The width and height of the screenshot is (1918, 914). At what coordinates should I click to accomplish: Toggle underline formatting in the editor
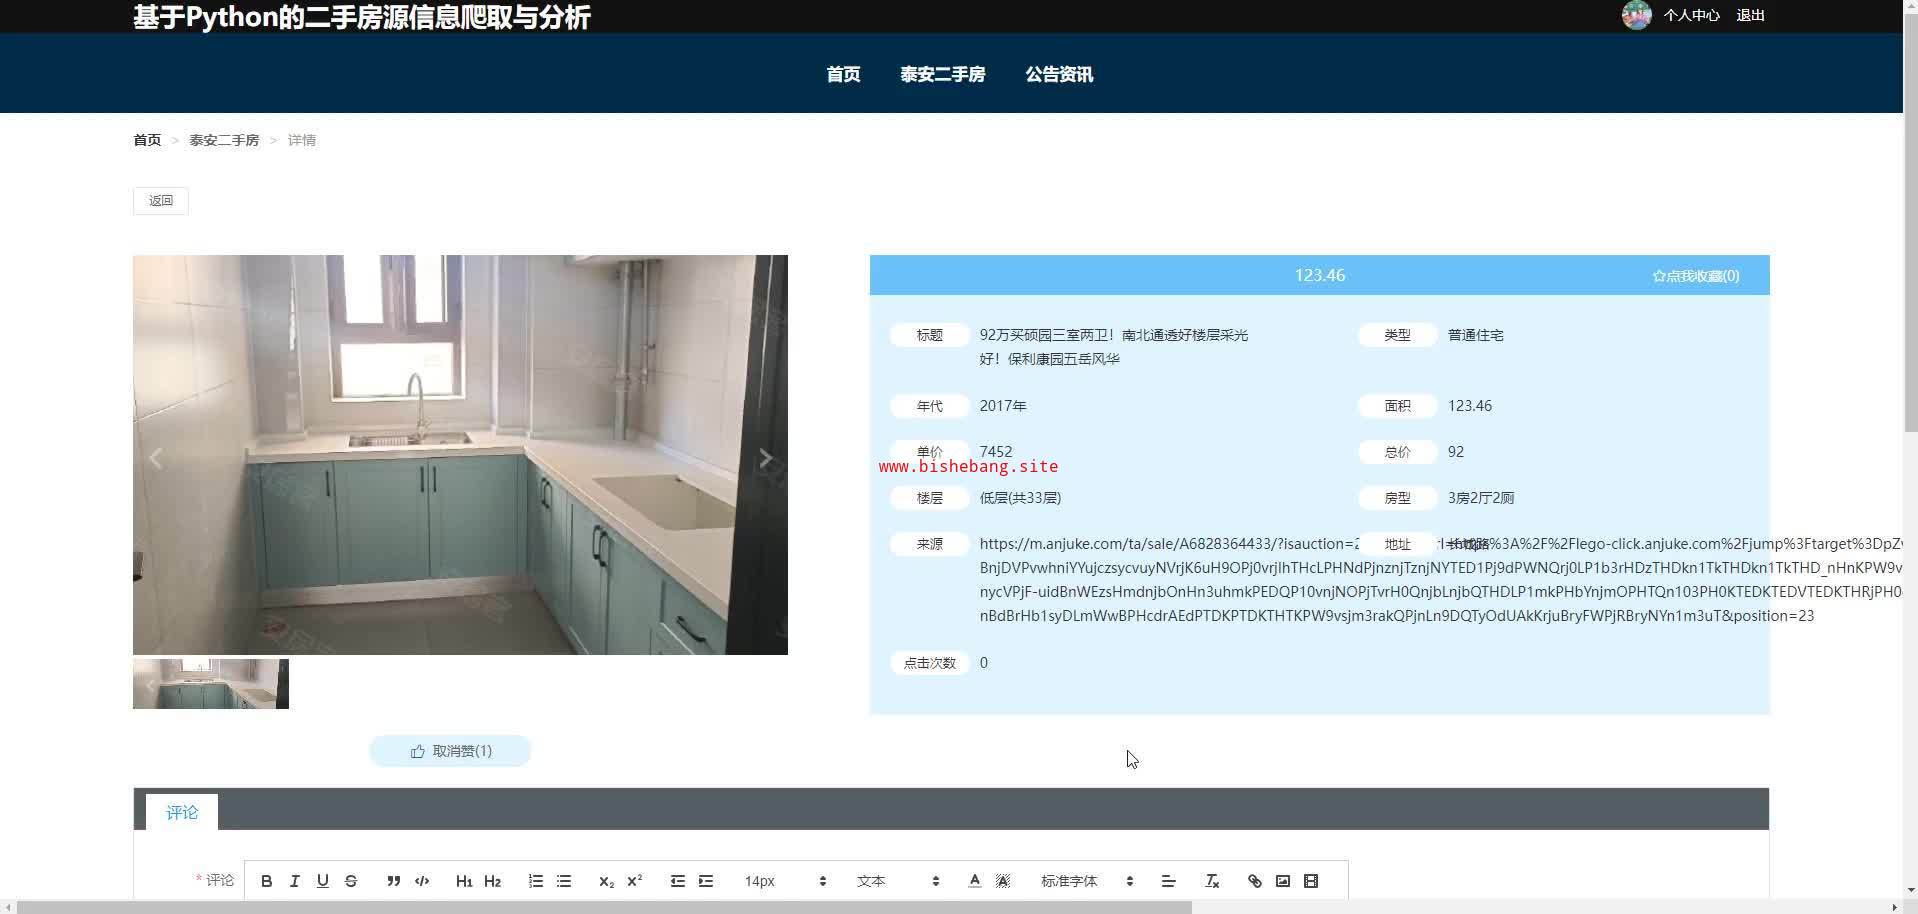[322, 881]
